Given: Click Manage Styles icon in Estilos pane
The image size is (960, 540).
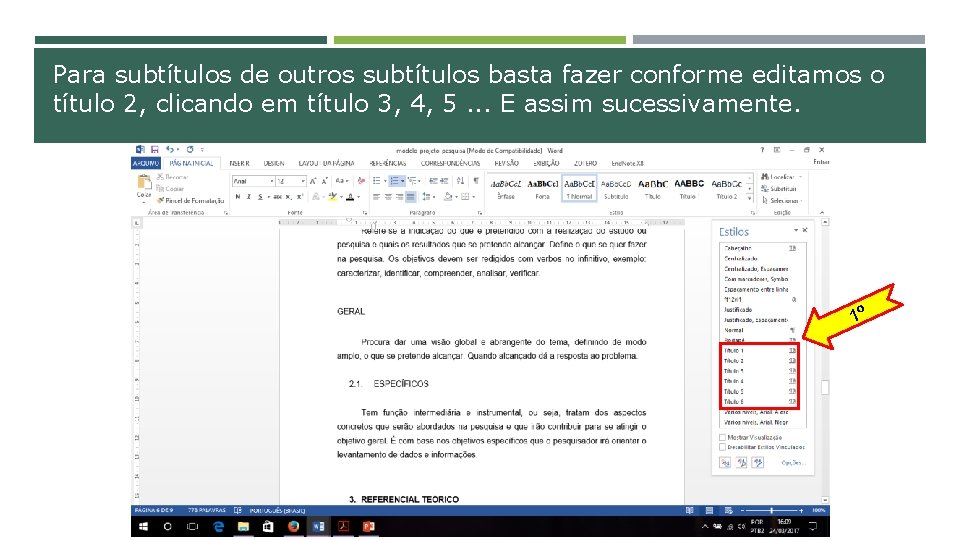Looking at the screenshot, I should click(758, 463).
